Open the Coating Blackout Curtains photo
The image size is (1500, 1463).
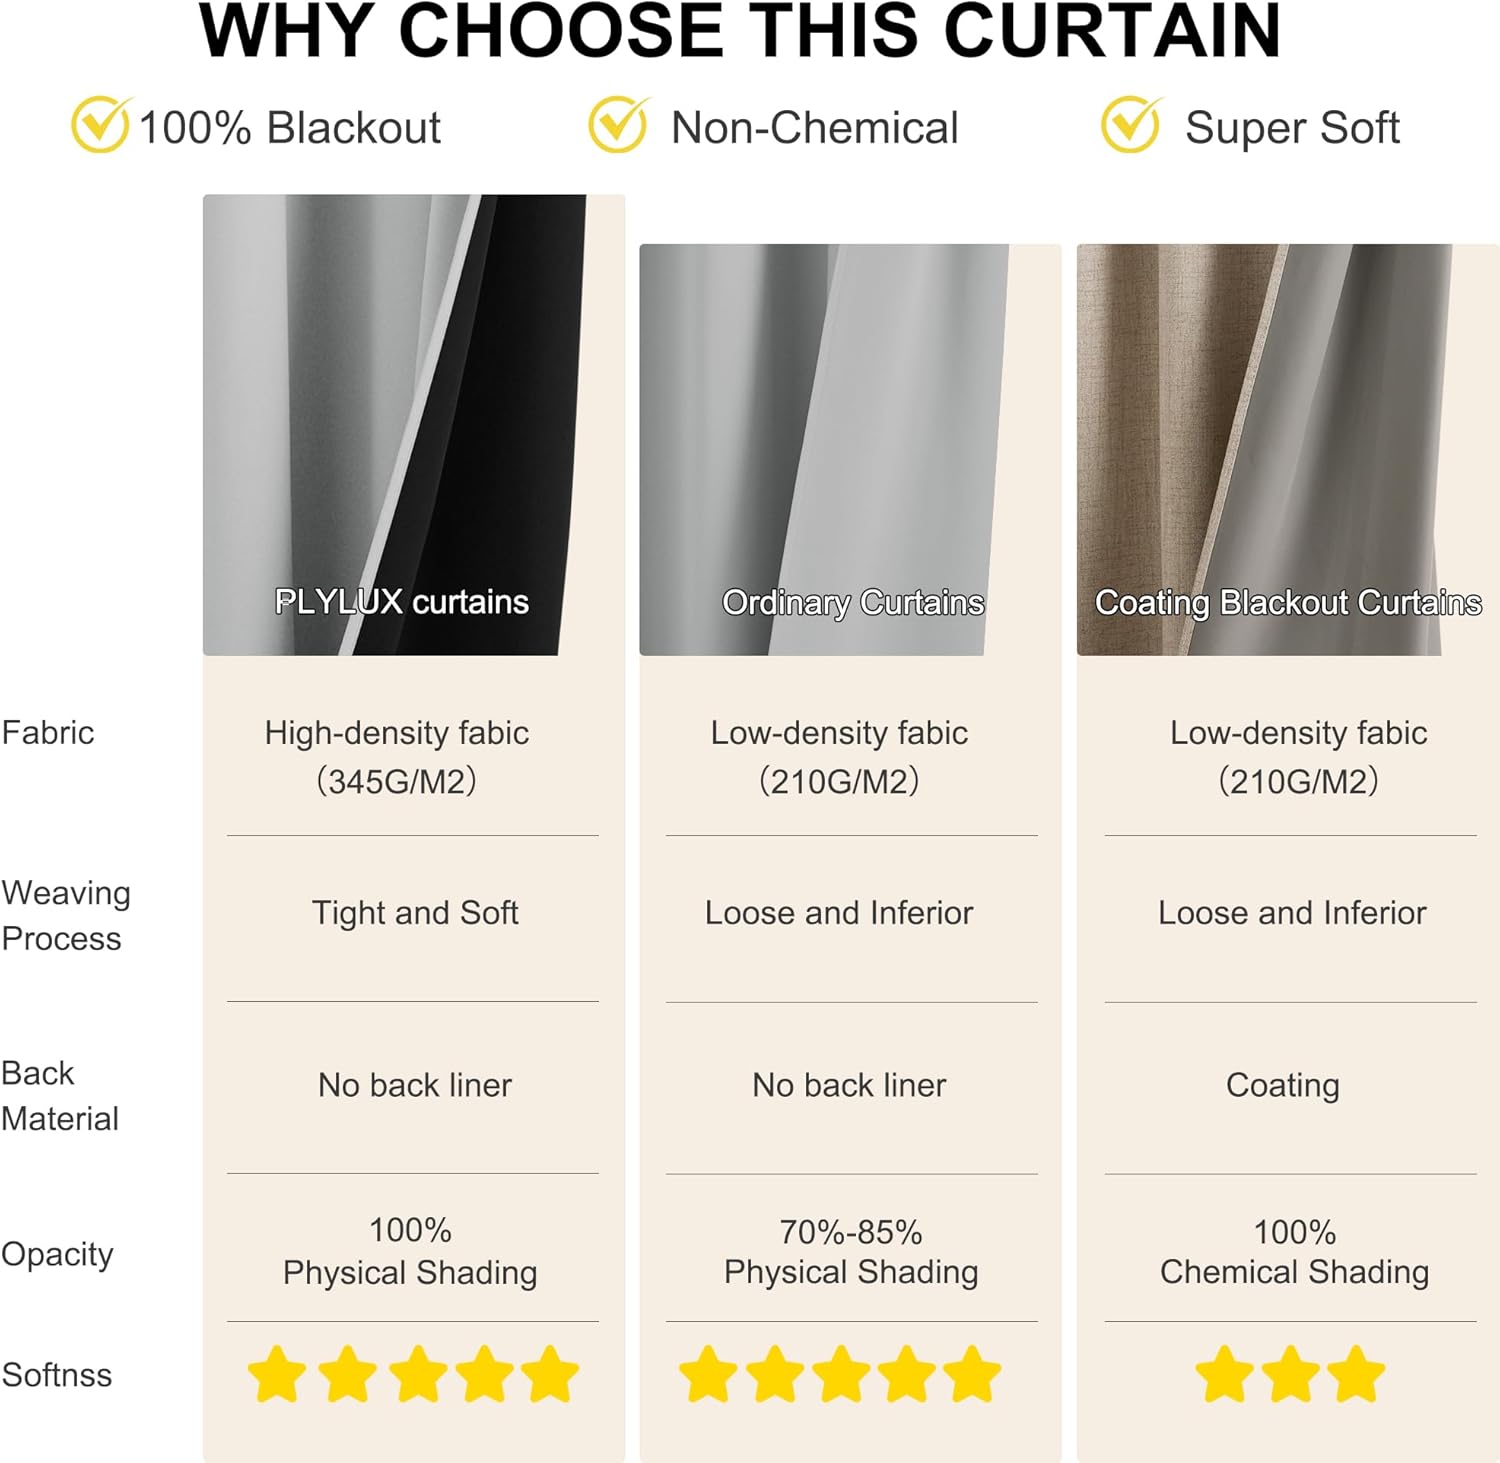point(1263,450)
